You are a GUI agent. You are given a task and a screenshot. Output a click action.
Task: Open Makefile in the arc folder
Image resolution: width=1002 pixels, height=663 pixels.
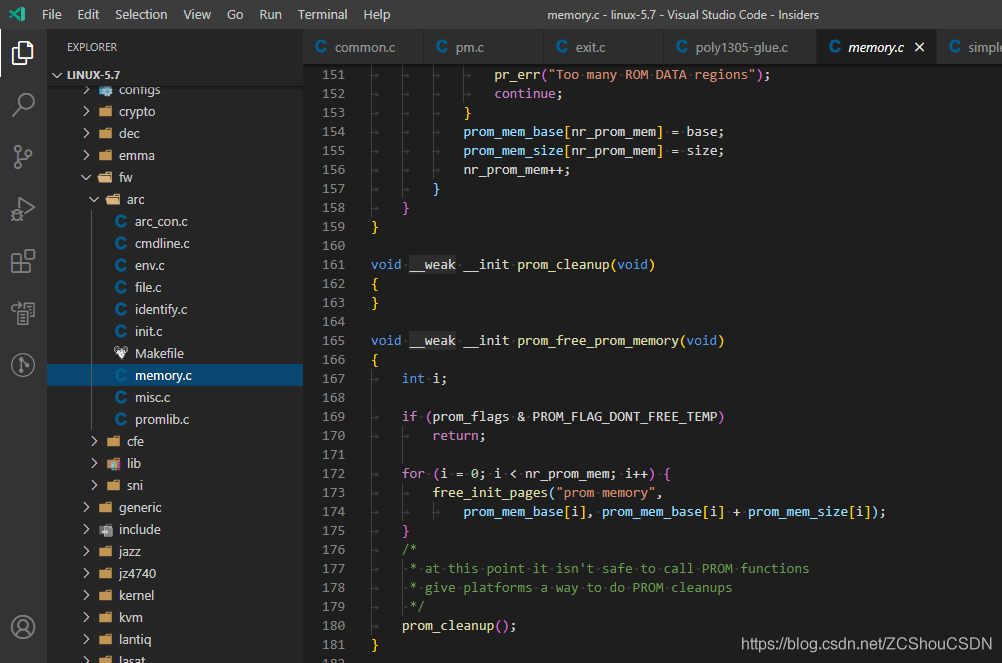click(159, 353)
